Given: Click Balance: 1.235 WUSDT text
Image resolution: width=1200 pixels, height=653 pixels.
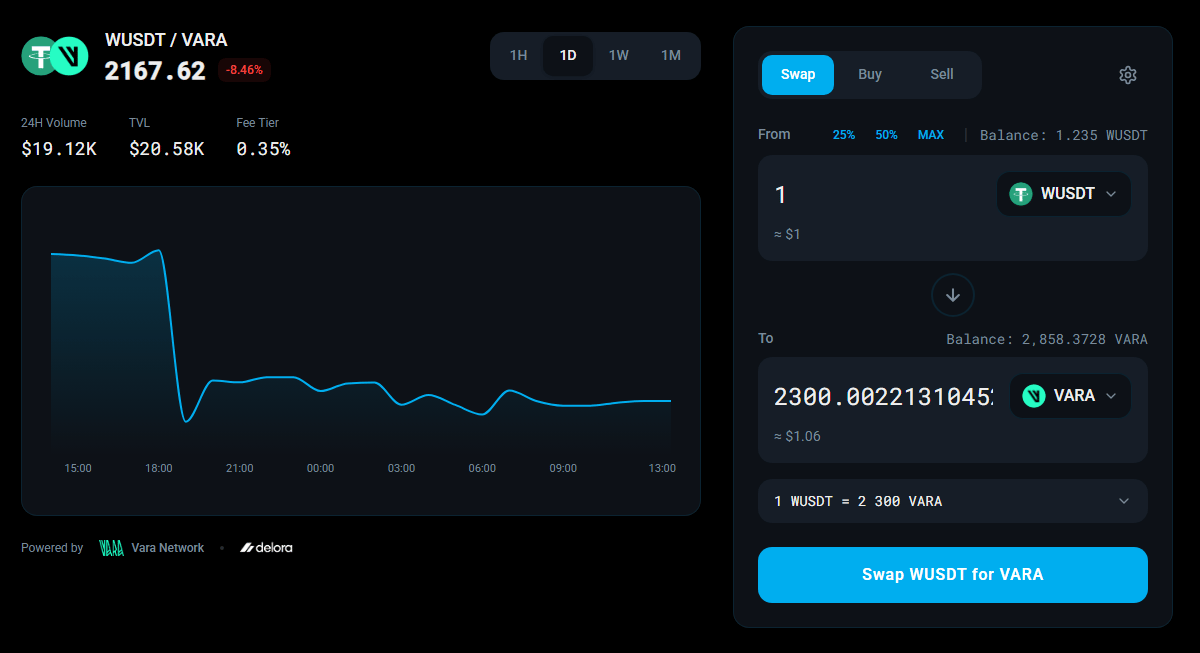Looking at the screenshot, I should pyautogui.click(x=1064, y=135).
